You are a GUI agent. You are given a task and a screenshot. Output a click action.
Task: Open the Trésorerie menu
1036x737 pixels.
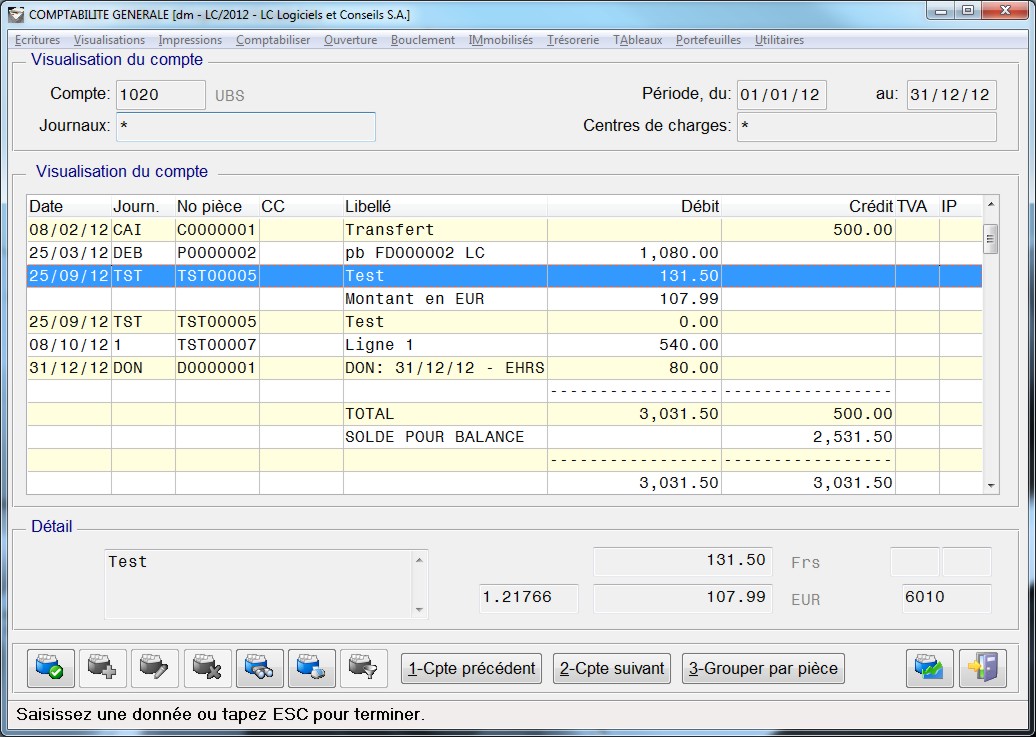[x=571, y=40]
